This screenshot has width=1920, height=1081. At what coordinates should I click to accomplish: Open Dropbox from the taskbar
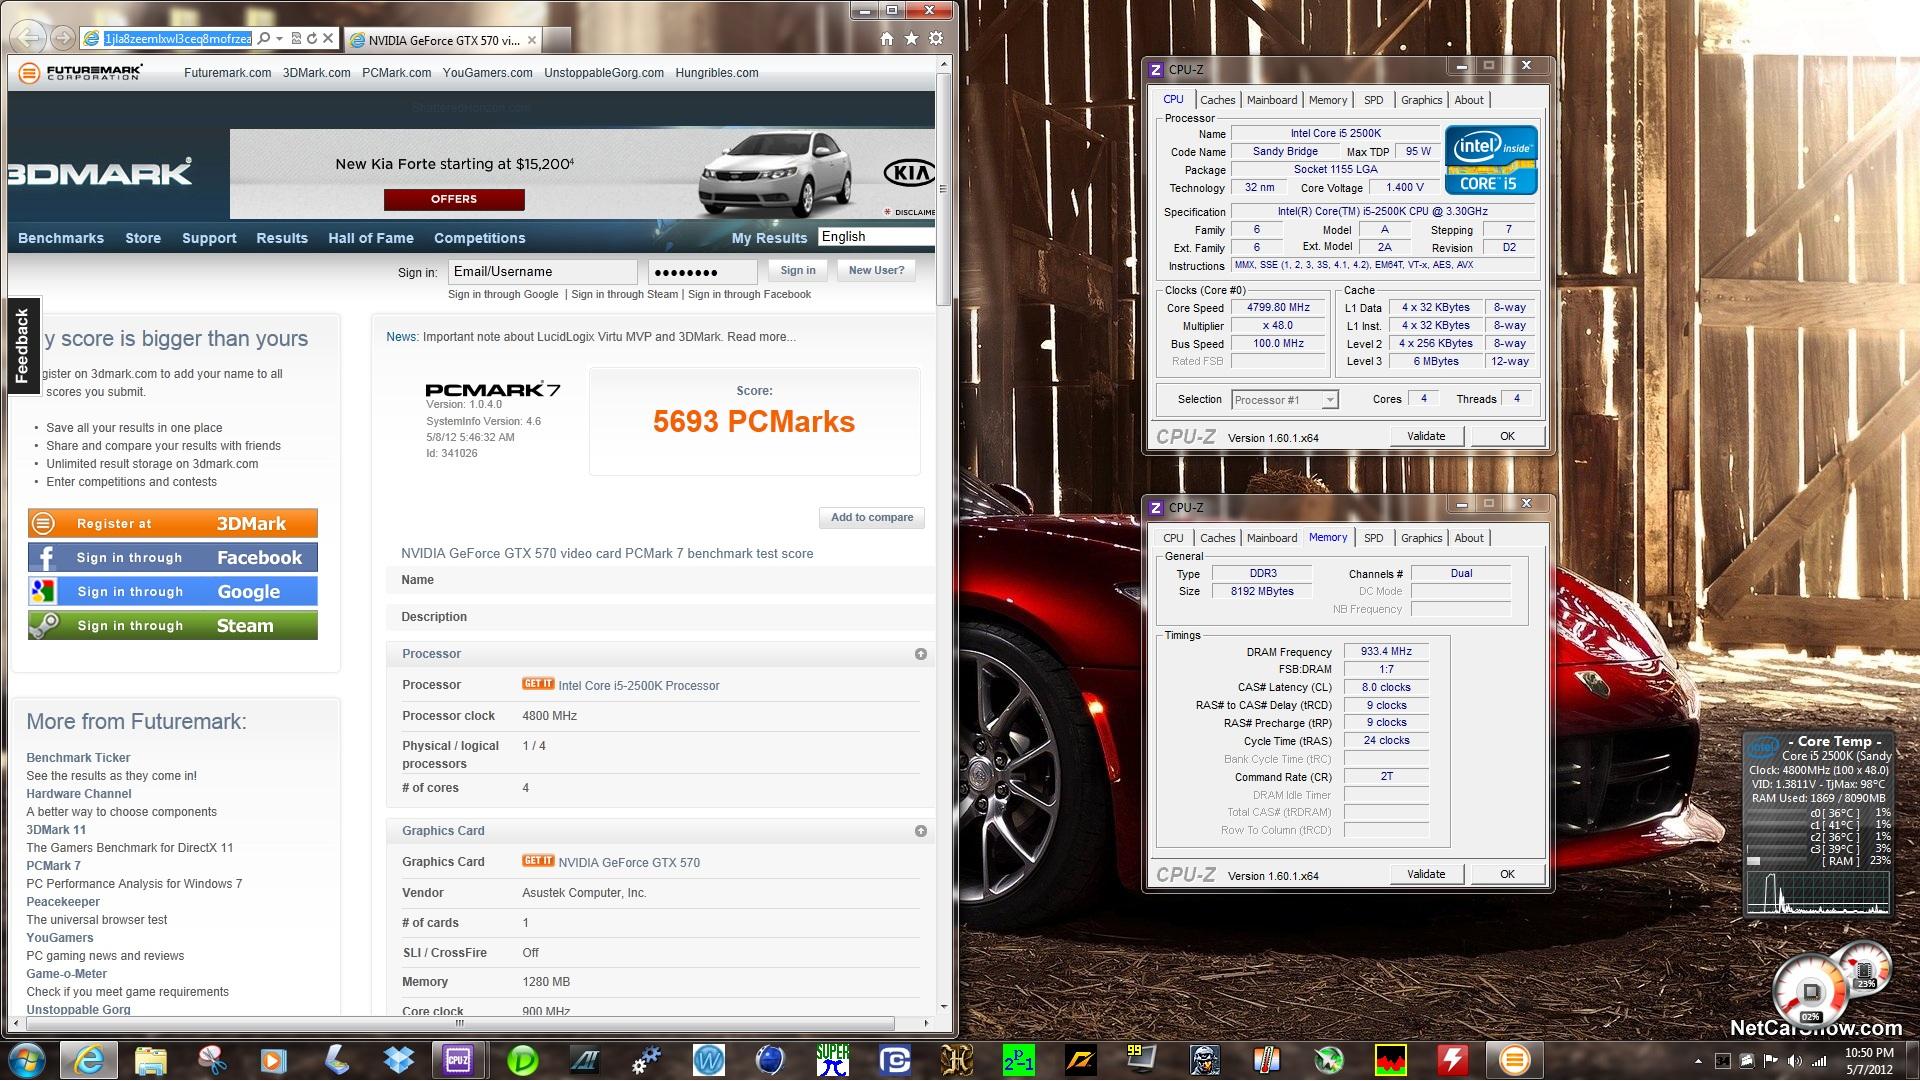(x=398, y=1060)
